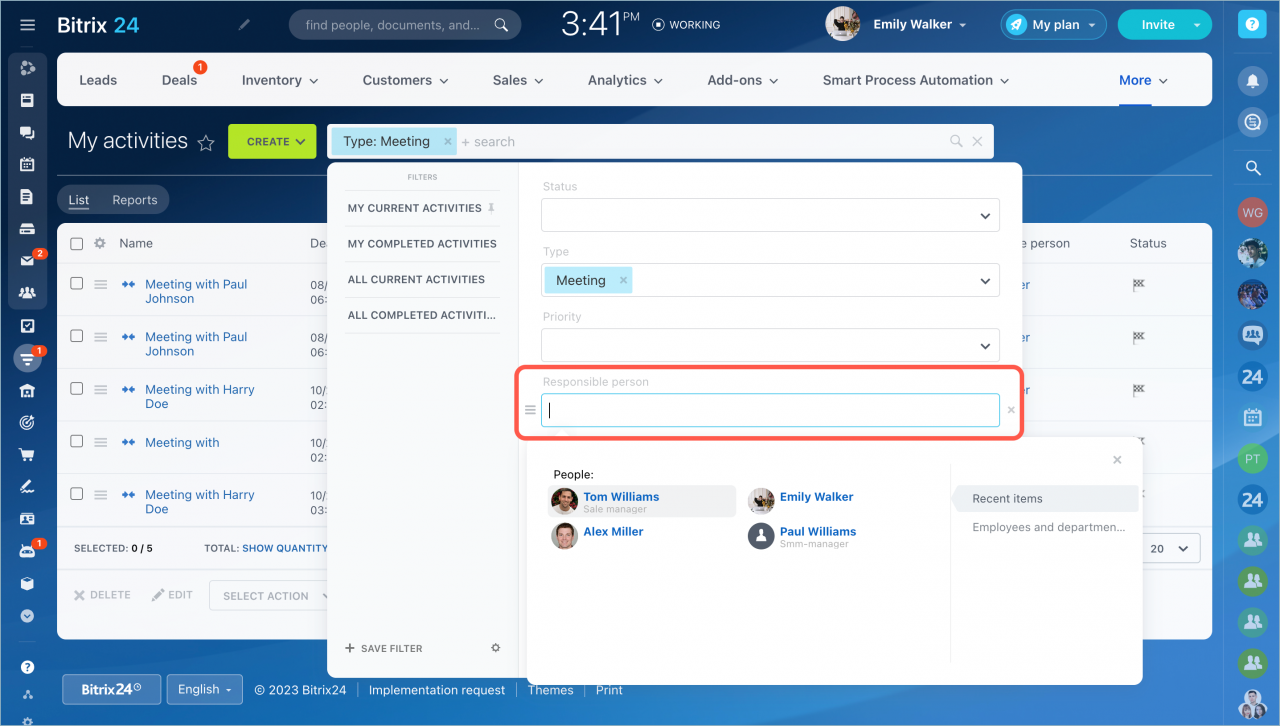Click the help question mark button

click(1252, 25)
